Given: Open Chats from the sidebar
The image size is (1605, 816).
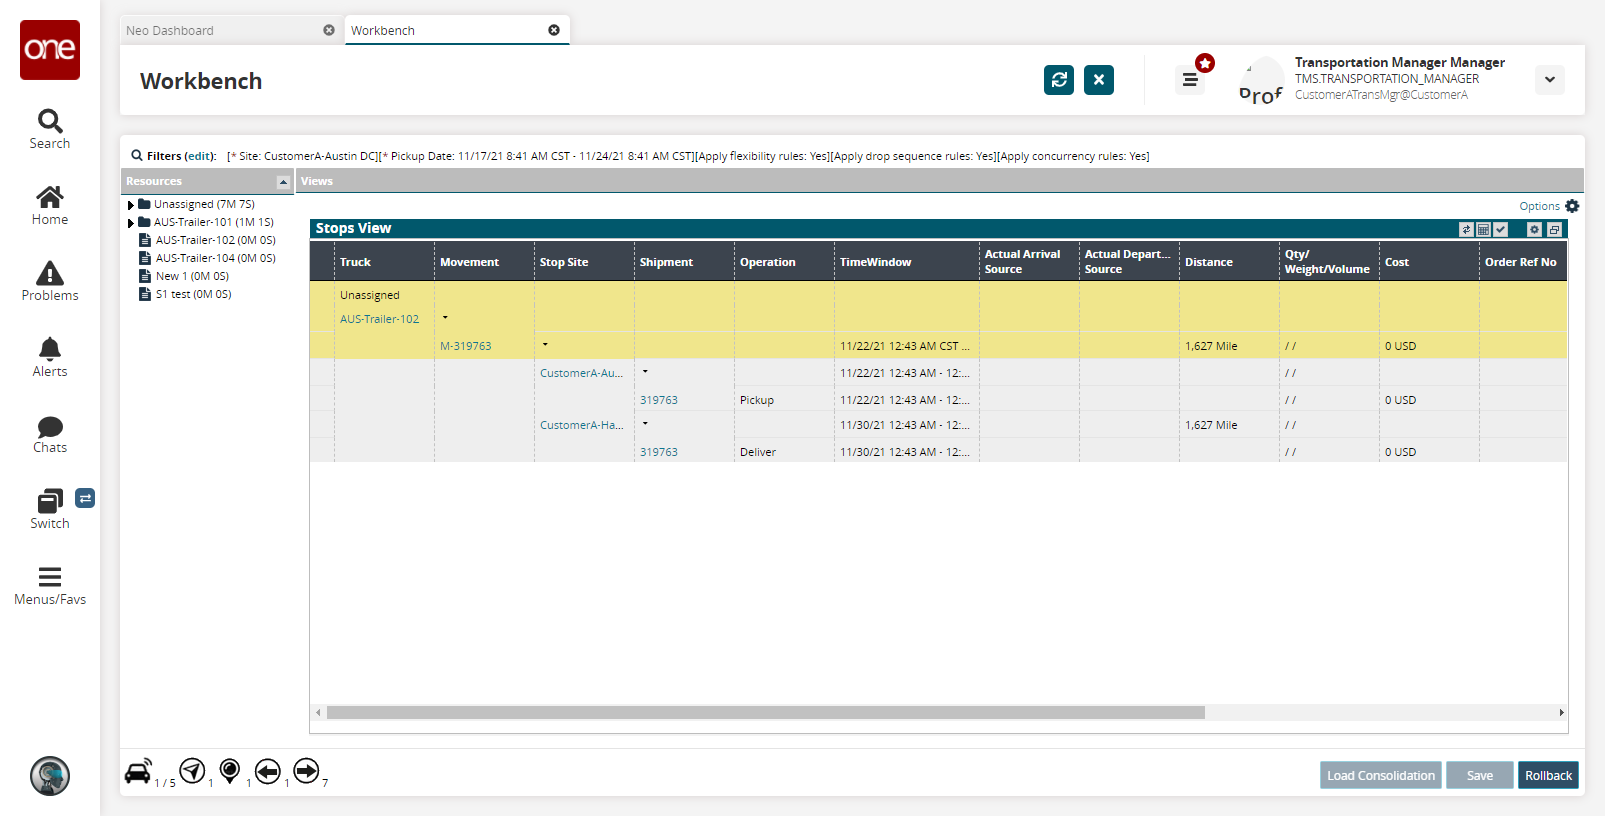Looking at the screenshot, I should point(50,434).
